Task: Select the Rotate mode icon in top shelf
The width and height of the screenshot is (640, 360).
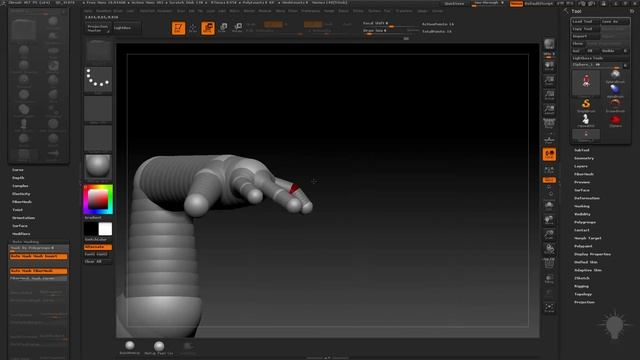Action: (238, 28)
